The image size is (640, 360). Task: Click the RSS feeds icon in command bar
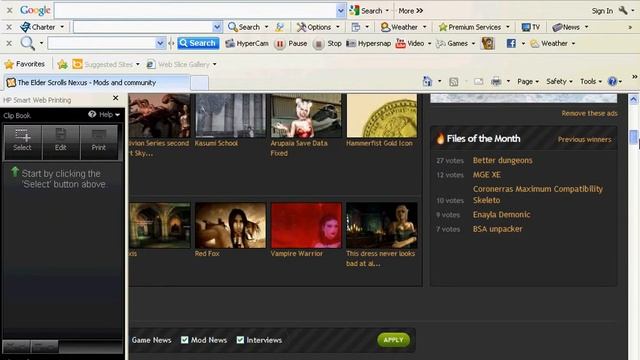point(453,82)
